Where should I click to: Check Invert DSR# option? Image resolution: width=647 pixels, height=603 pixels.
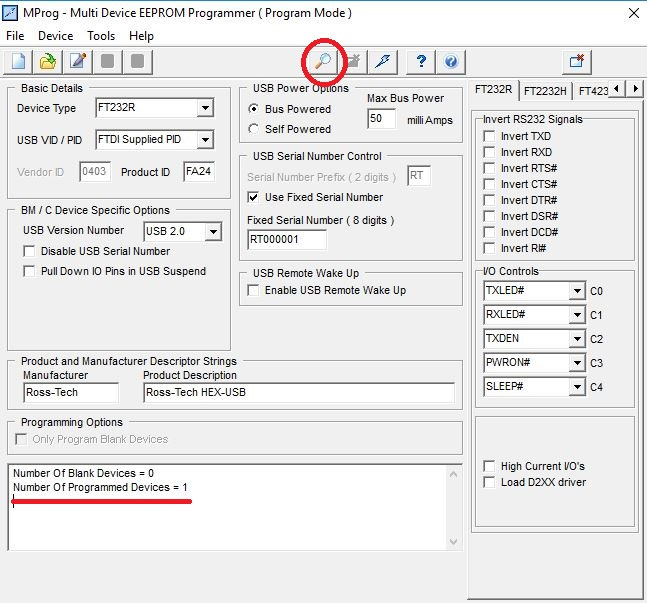(x=489, y=216)
